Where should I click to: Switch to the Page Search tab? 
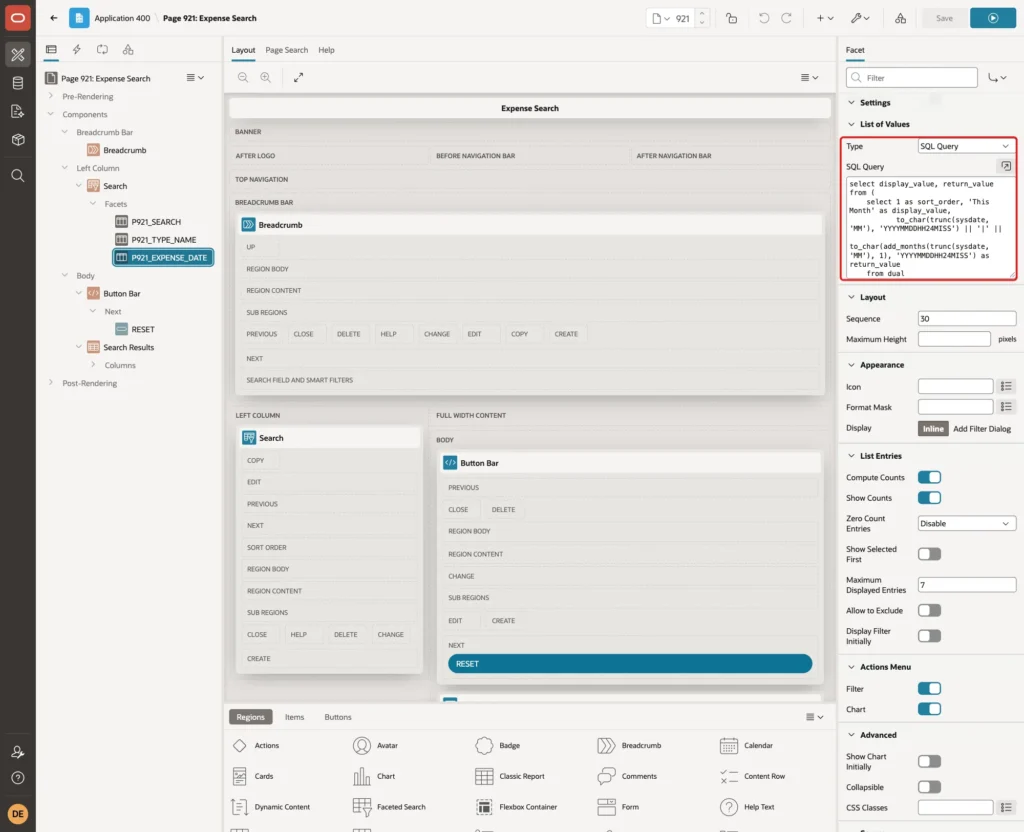(286, 50)
